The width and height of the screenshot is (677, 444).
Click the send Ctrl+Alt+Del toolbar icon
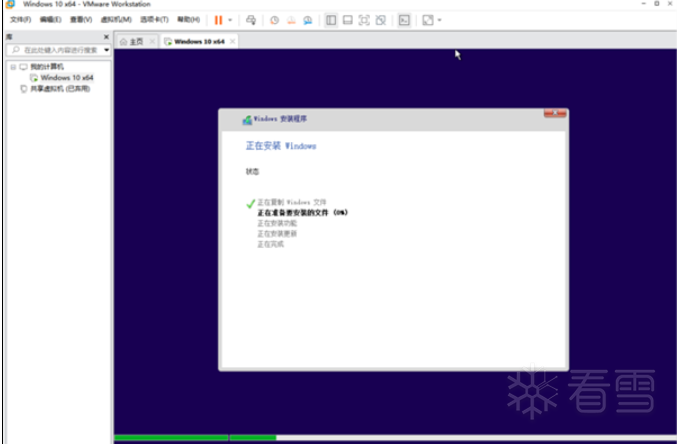point(251,20)
